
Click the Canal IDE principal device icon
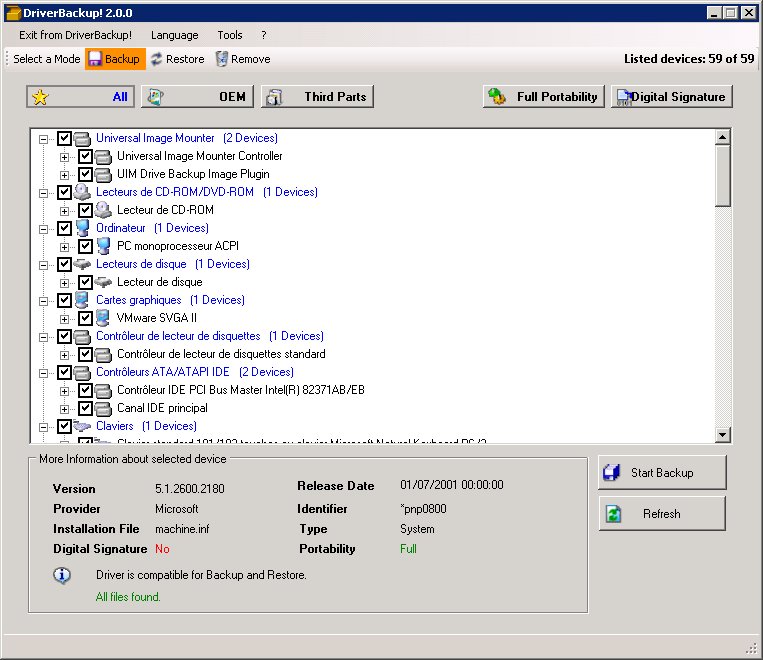103,409
